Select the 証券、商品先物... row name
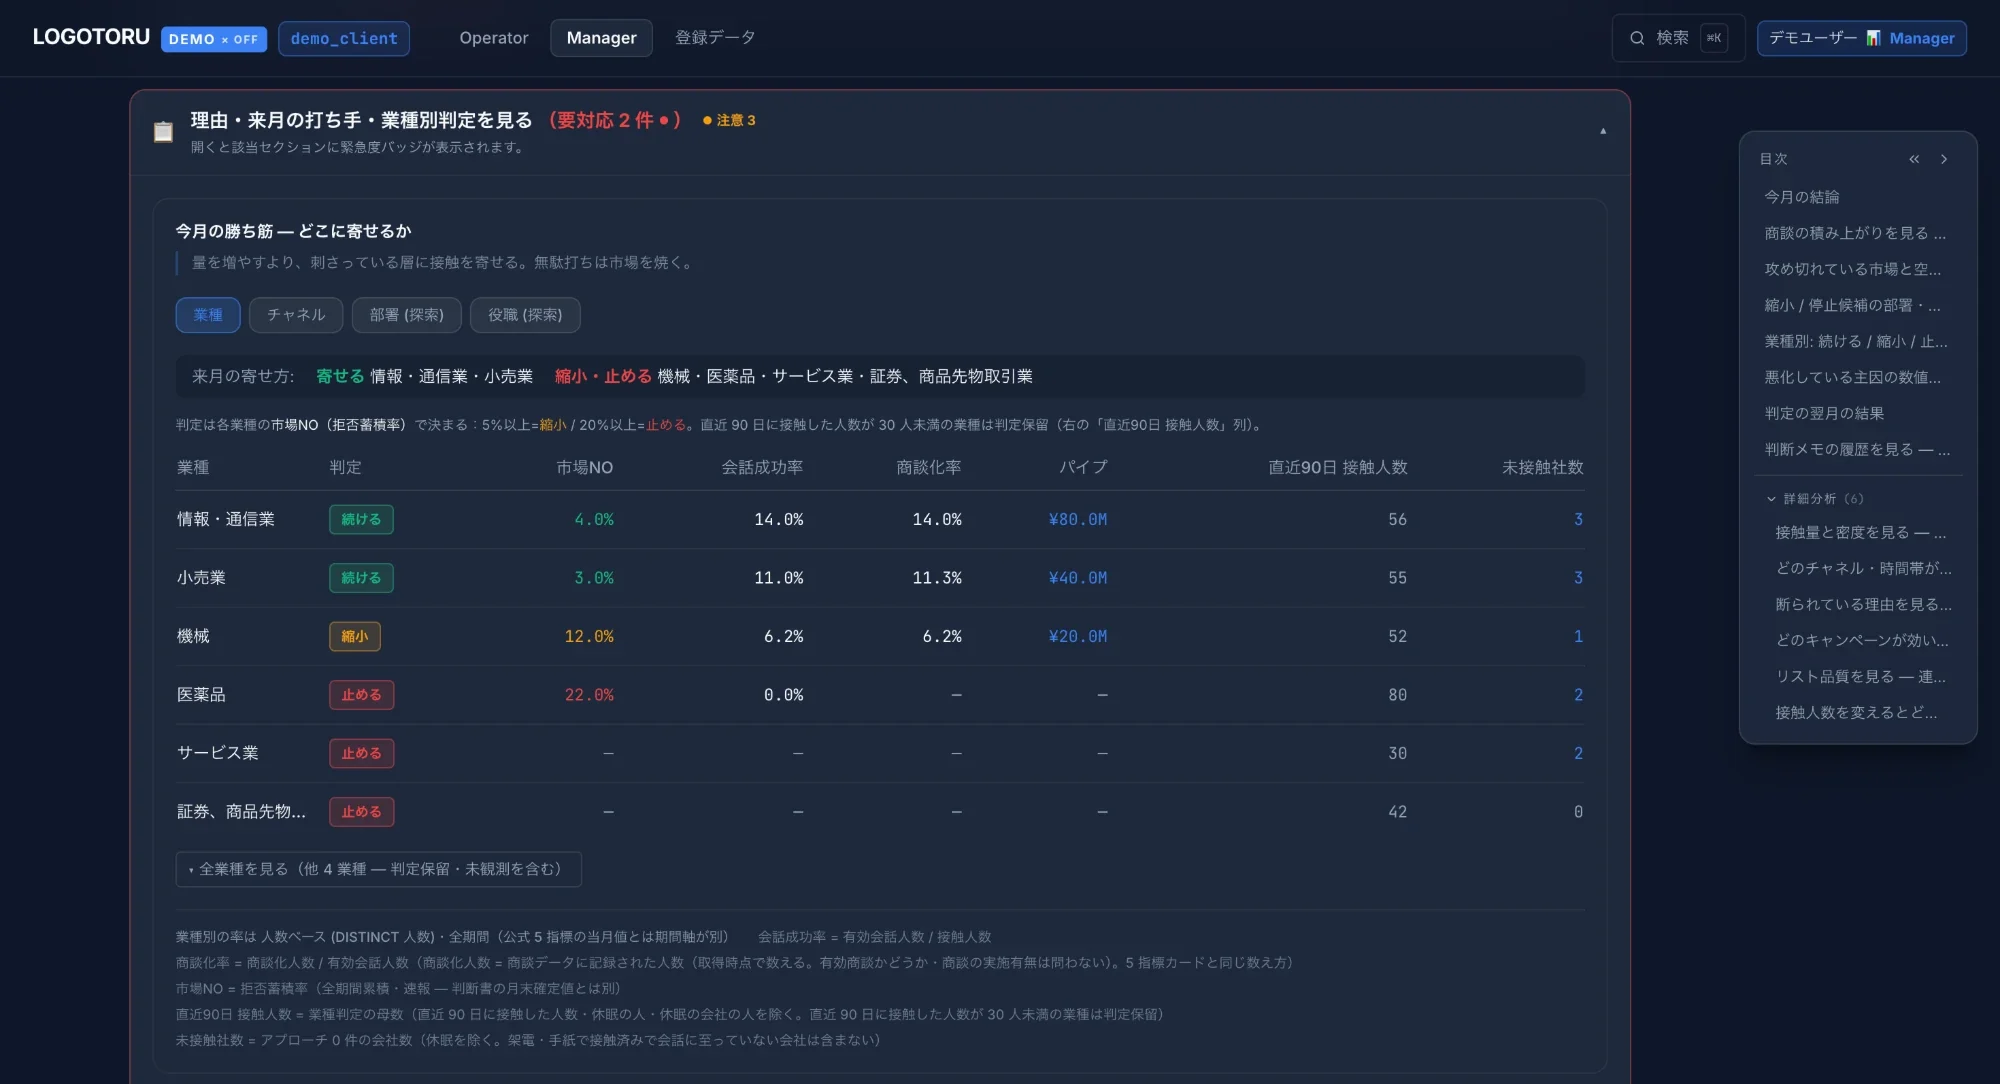 (241, 812)
